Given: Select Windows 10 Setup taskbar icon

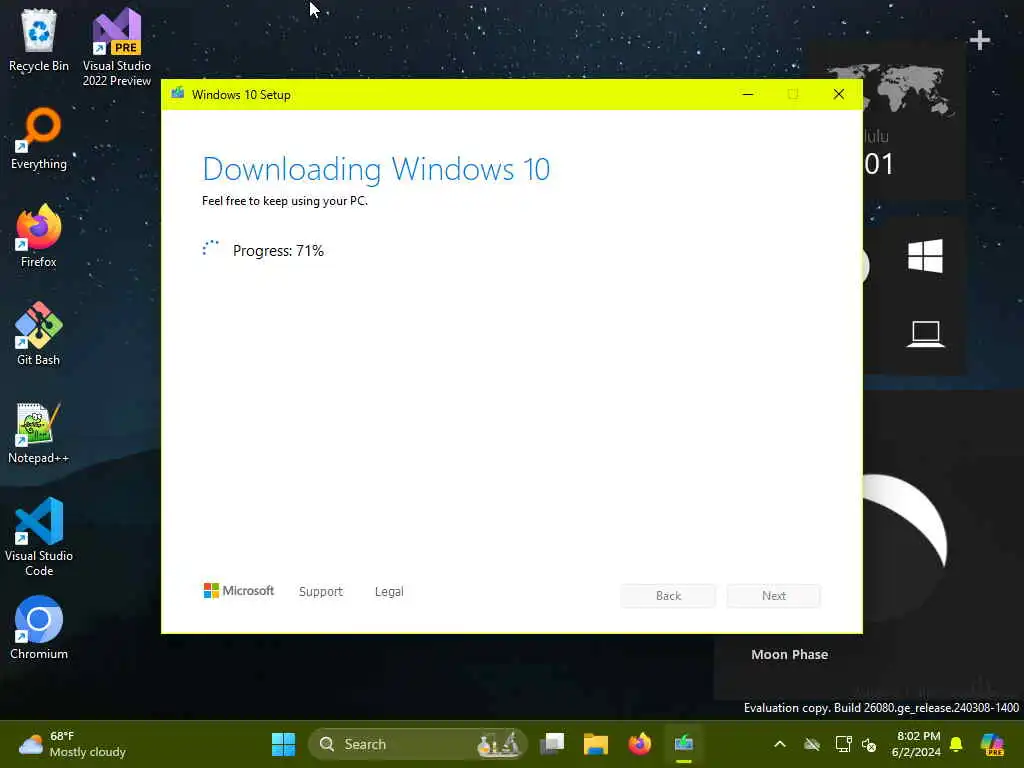Looking at the screenshot, I should (x=684, y=744).
